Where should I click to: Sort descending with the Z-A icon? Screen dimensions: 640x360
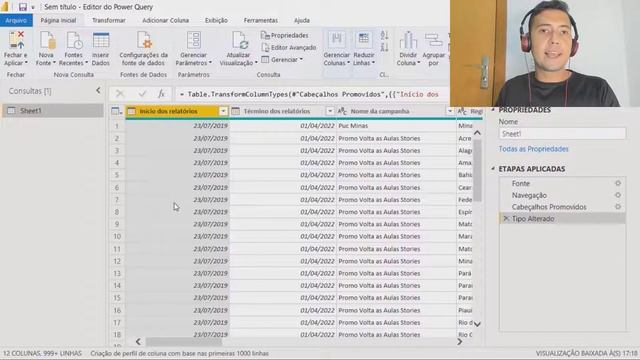[384, 47]
